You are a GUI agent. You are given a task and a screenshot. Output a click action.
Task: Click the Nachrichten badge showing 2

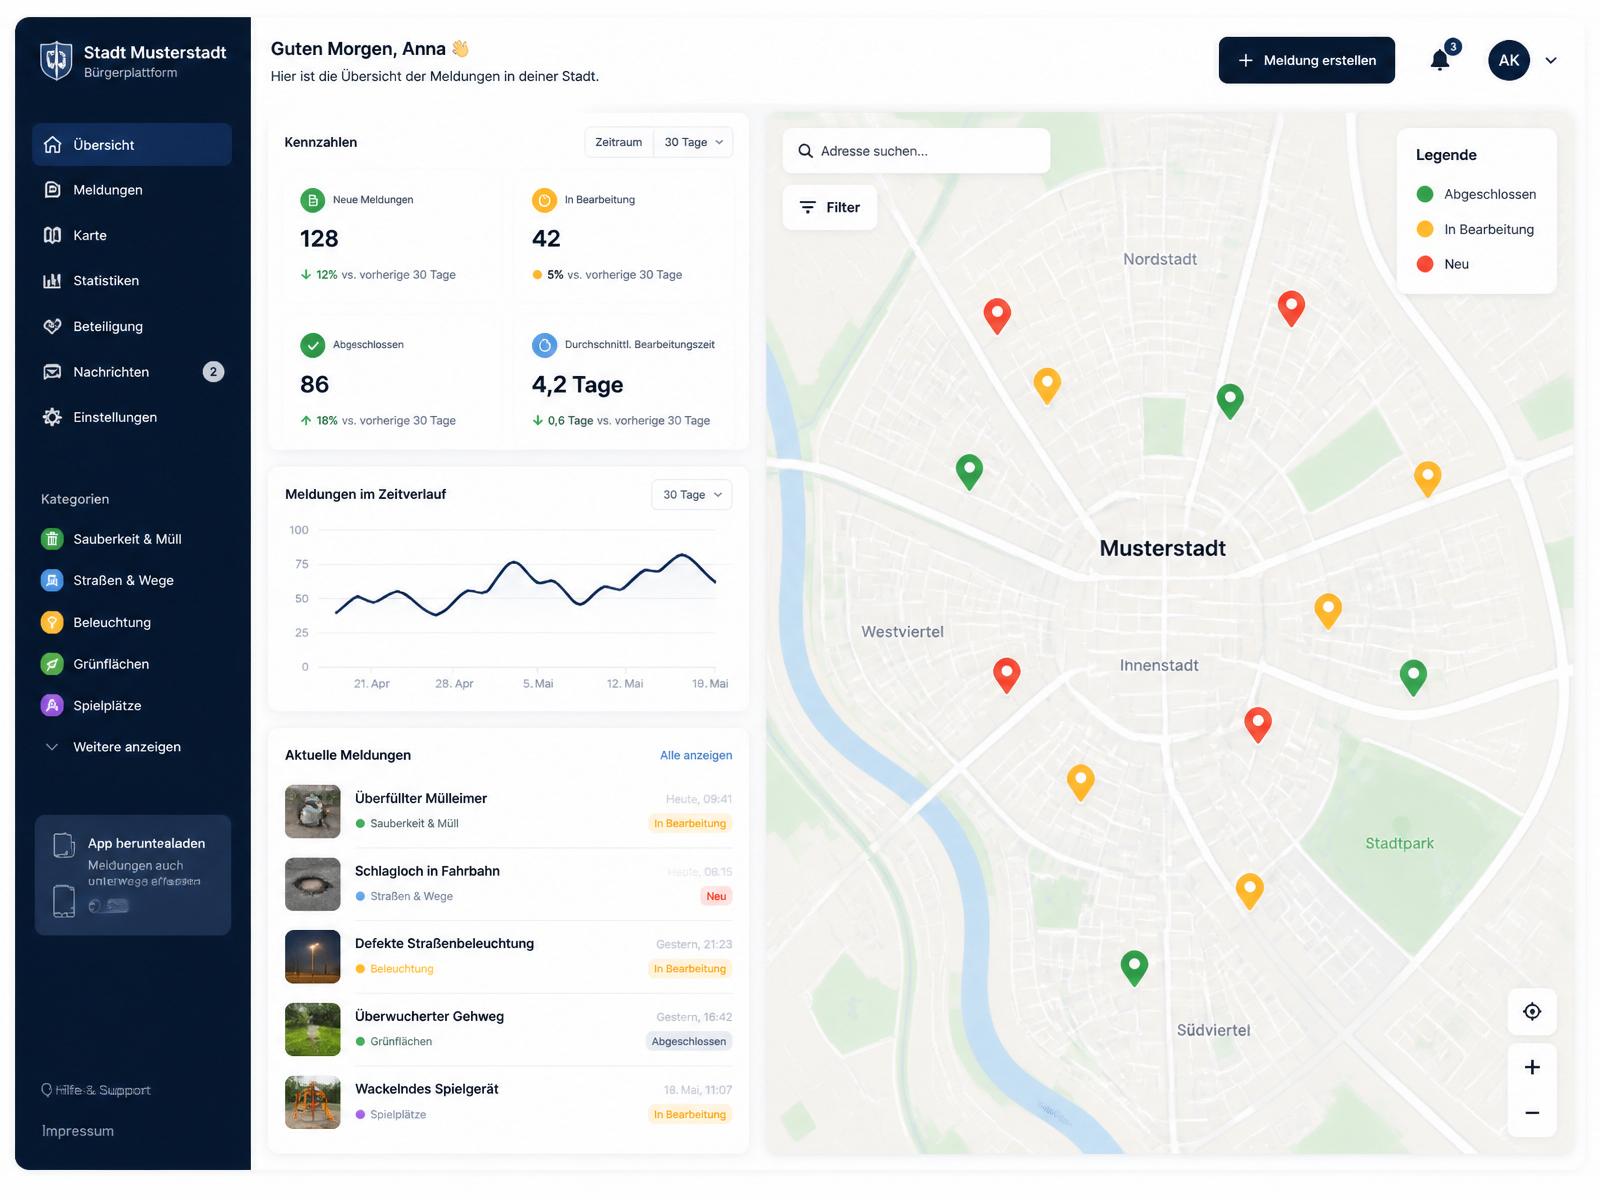213,372
